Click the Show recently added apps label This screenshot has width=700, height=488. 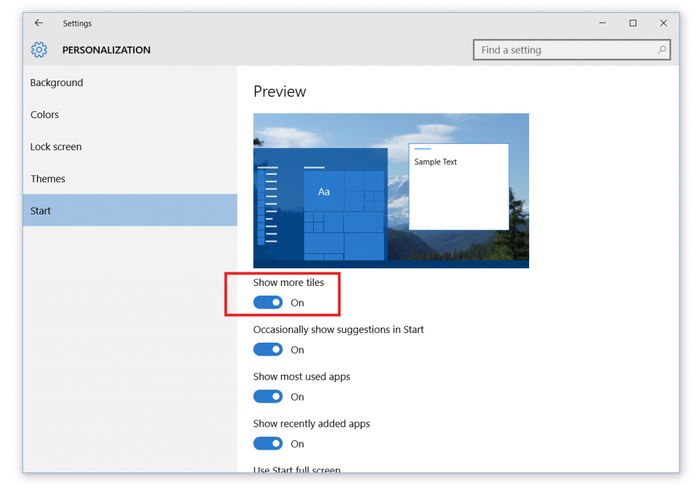click(312, 423)
